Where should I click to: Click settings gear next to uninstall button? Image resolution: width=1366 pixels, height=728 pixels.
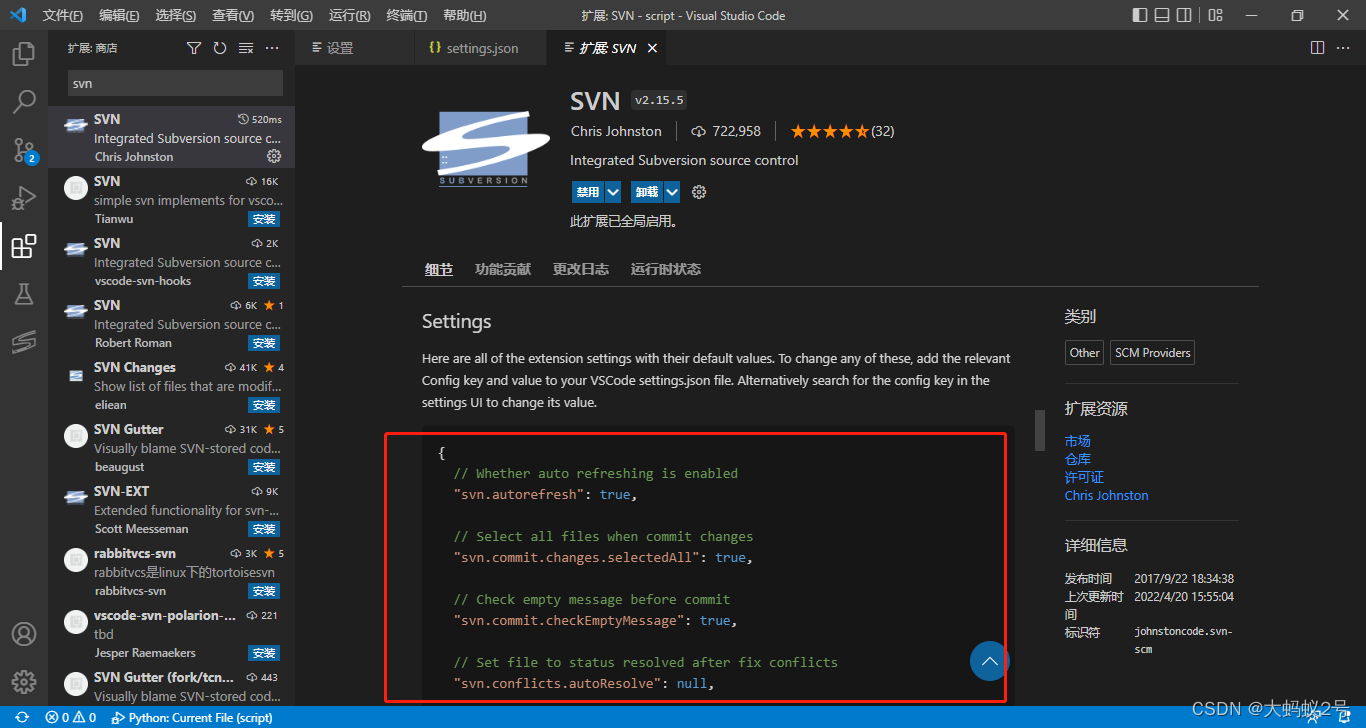point(699,192)
